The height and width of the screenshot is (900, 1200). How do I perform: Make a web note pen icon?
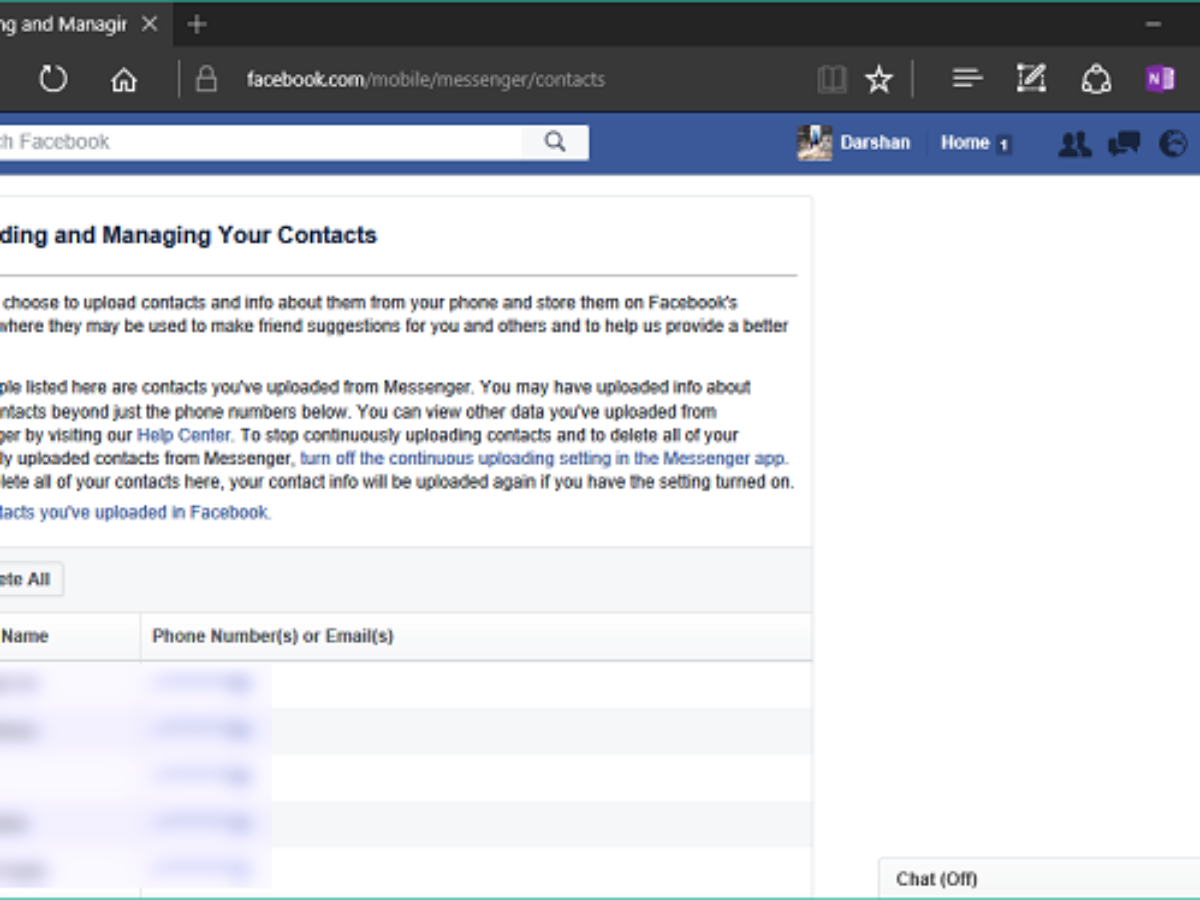[x=1030, y=79]
